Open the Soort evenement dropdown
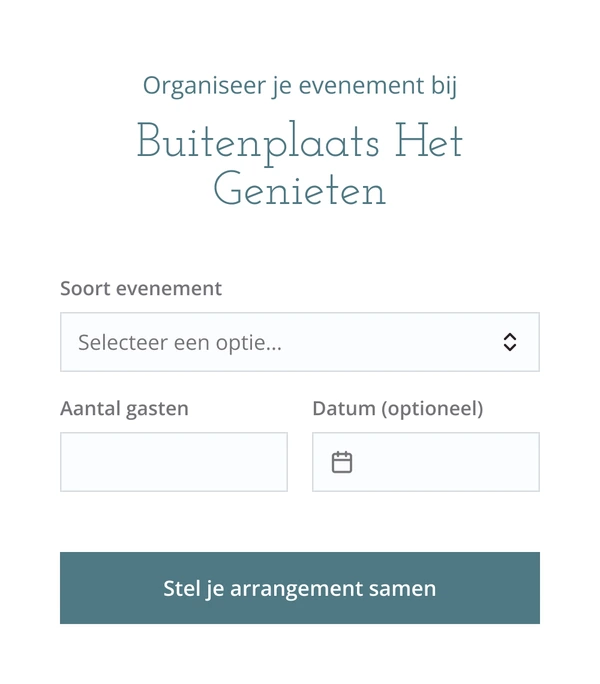Image resolution: width=600 pixels, height=684 pixels. pos(300,342)
